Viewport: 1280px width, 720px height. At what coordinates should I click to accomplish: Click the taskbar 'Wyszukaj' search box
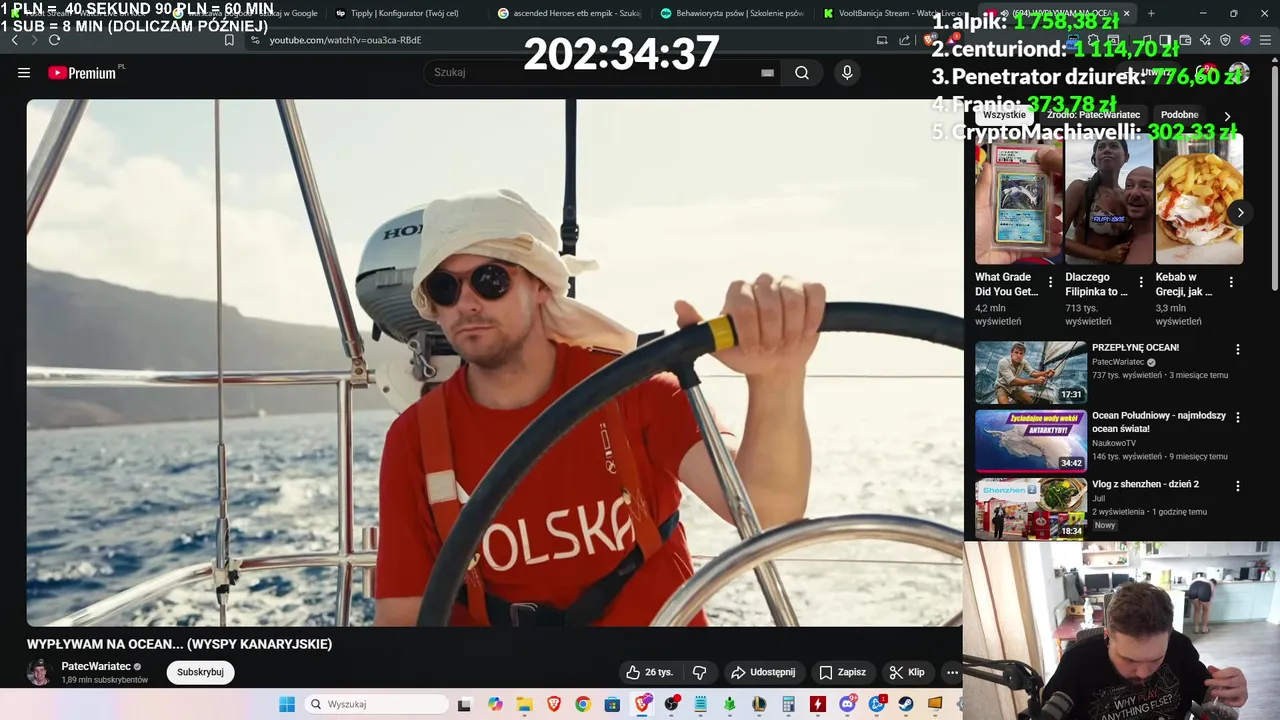[378, 704]
